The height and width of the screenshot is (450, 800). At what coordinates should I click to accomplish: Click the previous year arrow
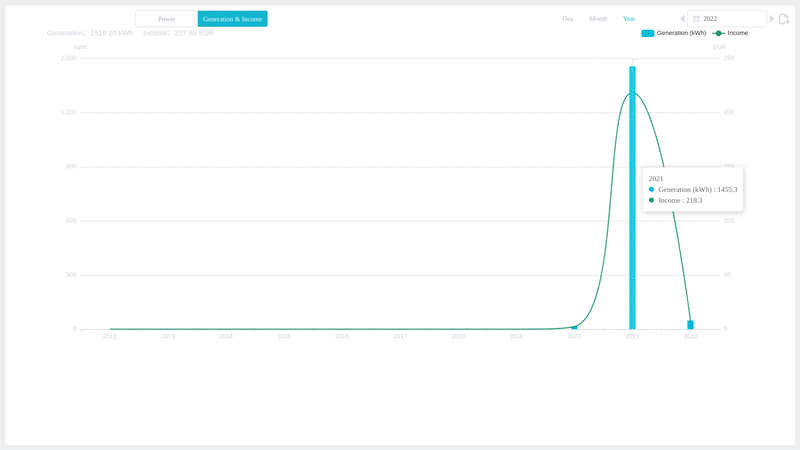(683, 19)
